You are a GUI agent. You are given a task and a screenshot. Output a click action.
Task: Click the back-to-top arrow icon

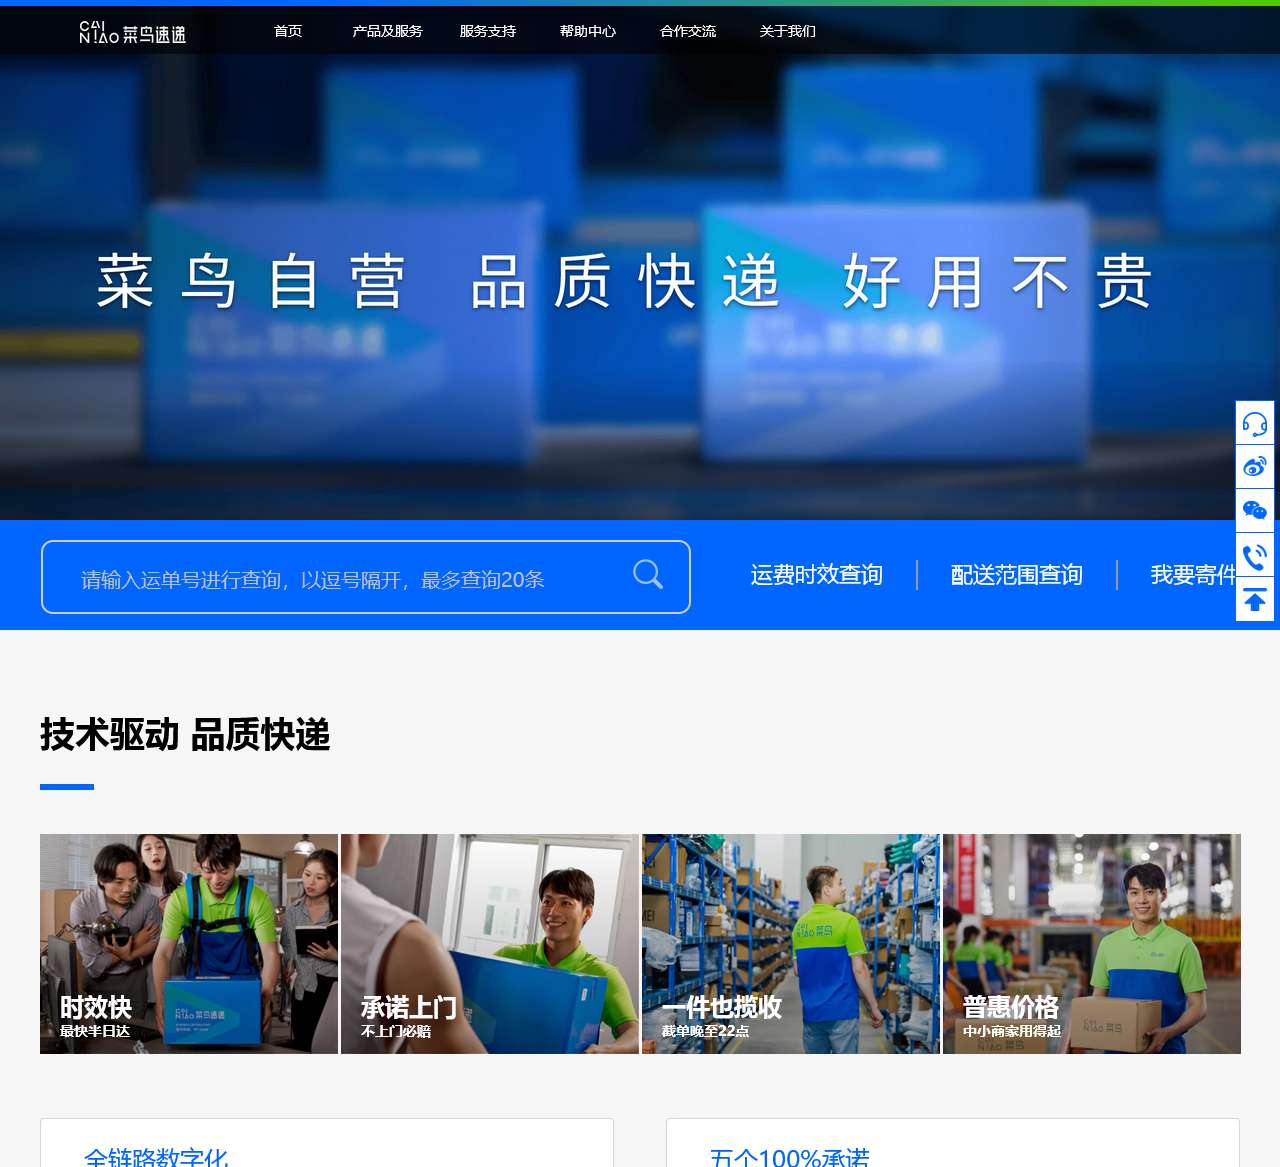tap(1255, 599)
